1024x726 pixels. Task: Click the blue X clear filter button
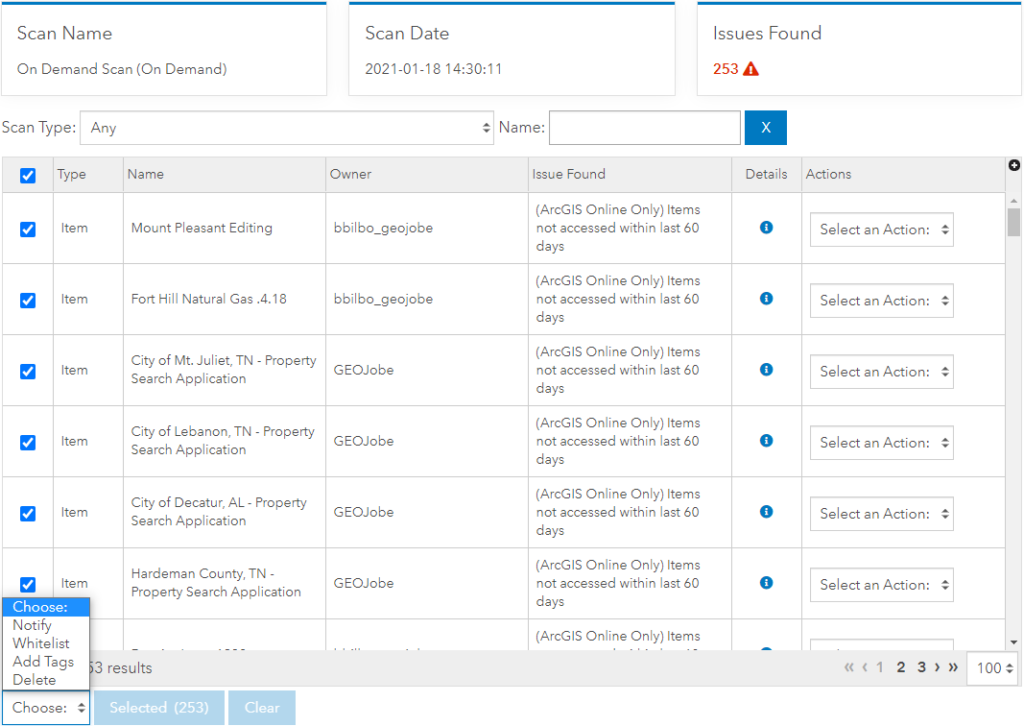pyautogui.click(x=765, y=128)
